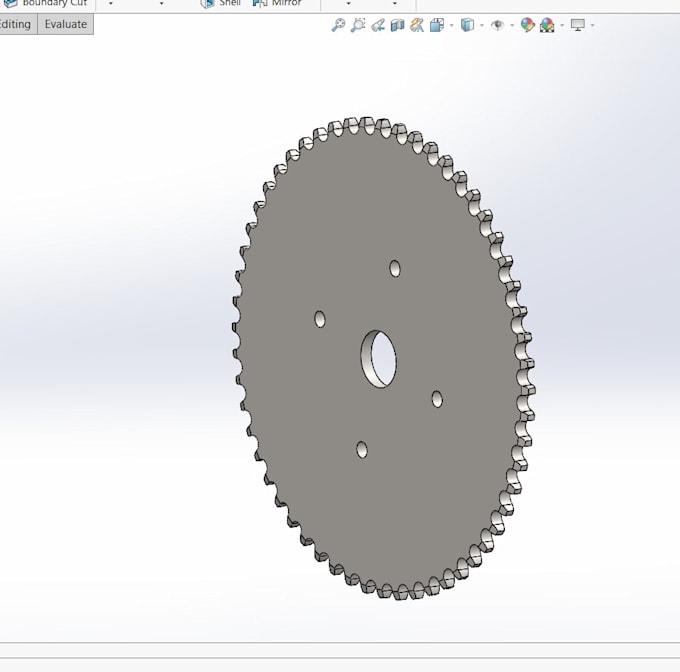
Task: Click the View Settings monitor icon
Action: click(578, 25)
